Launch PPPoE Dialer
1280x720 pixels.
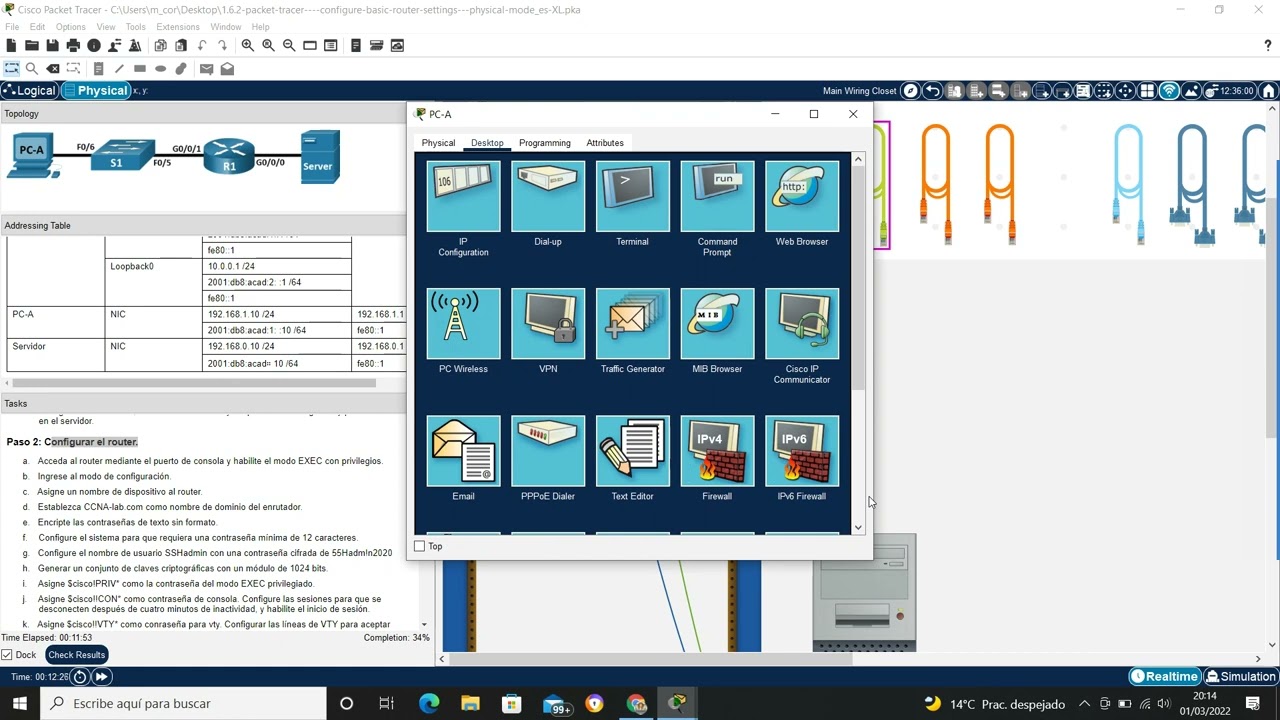(548, 451)
